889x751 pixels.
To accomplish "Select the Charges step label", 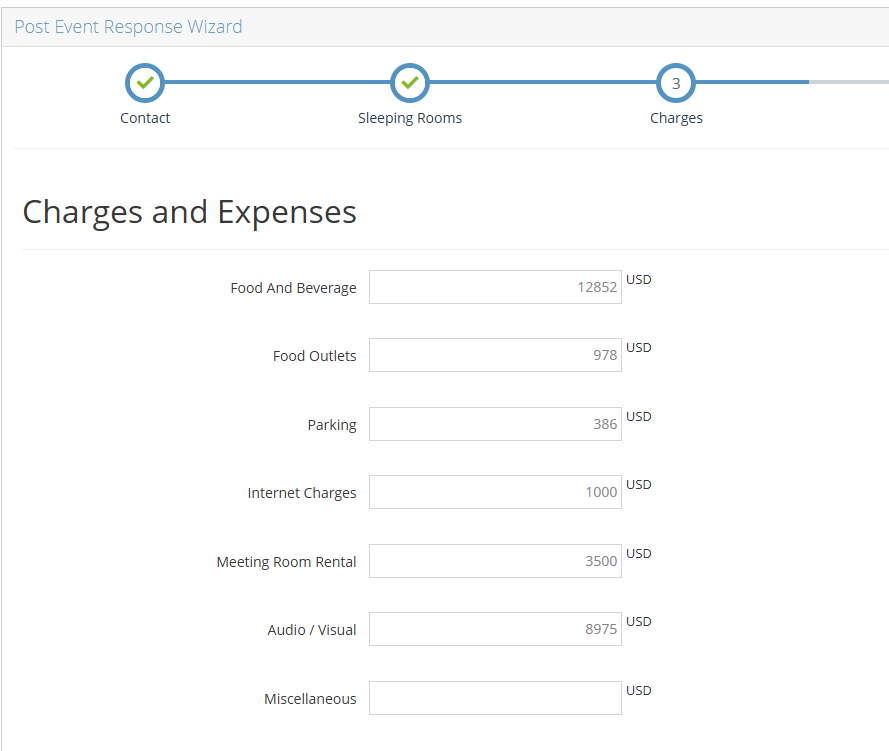I will [x=676, y=118].
